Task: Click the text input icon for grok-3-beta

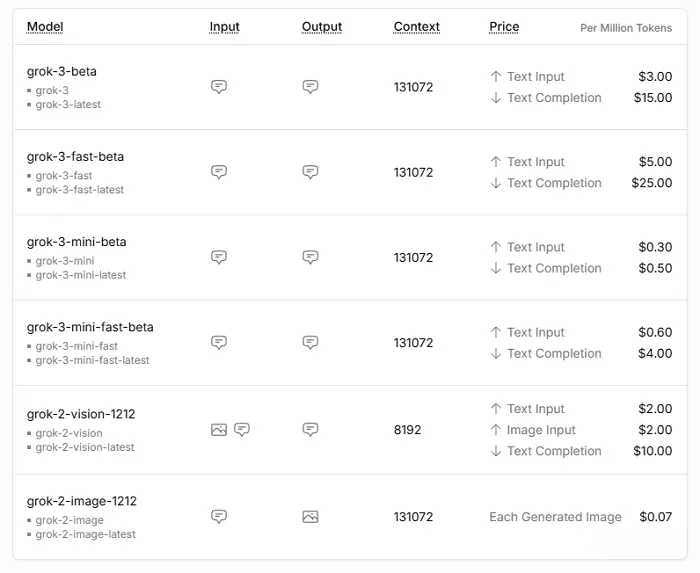Action: click(219, 86)
